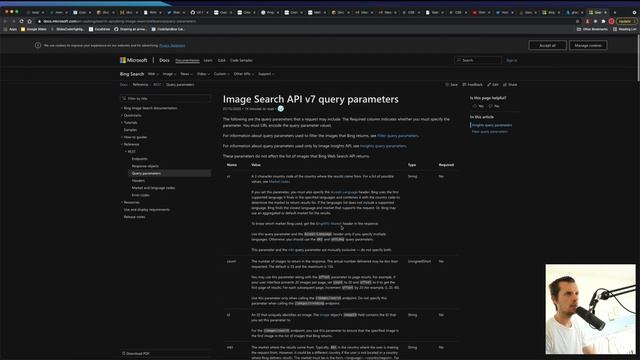The image size is (640, 360).
Task: Jump to Filter query parameters in article outline
Action: pos(490,132)
